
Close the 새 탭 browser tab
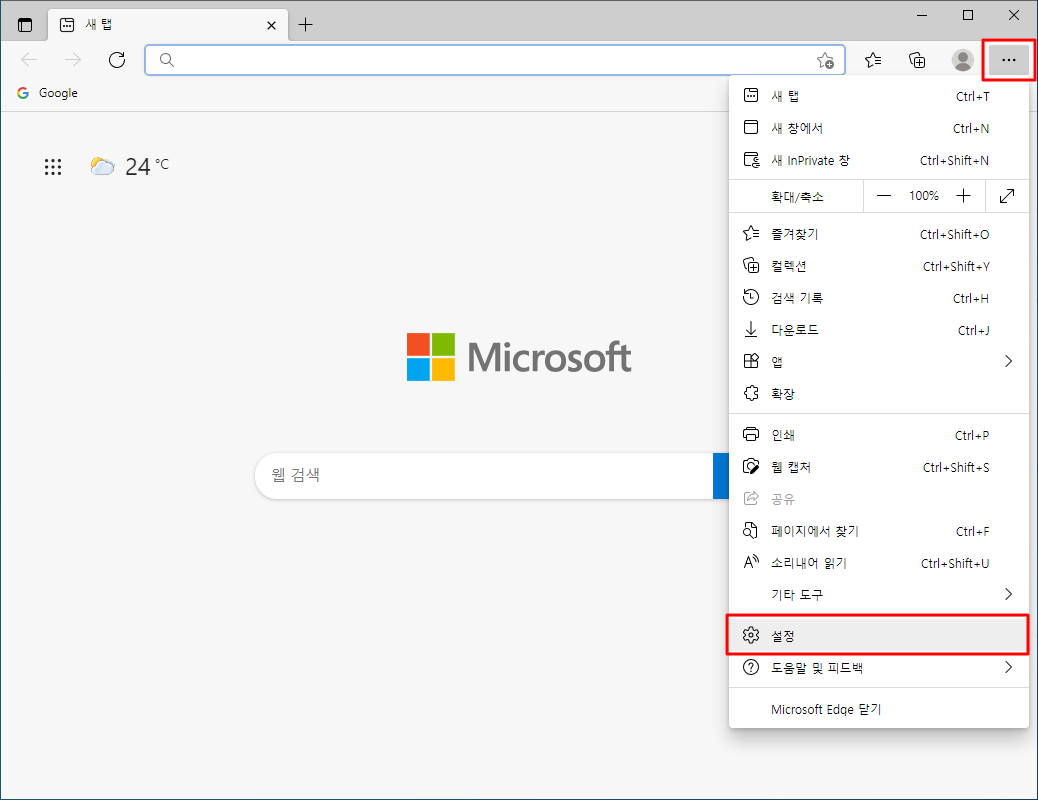click(x=271, y=25)
